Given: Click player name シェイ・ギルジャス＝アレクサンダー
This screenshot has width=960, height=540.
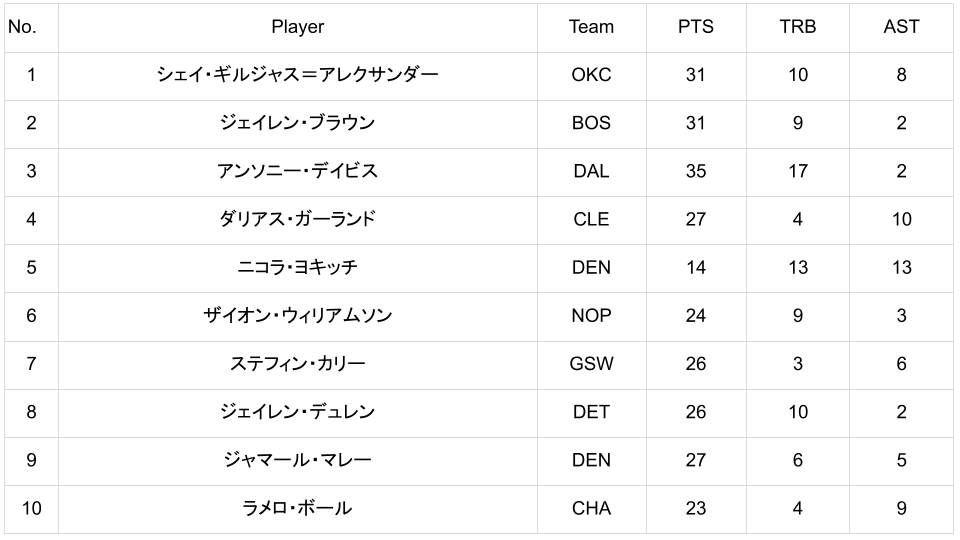Looking at the screenshot, I should point(297,75).
